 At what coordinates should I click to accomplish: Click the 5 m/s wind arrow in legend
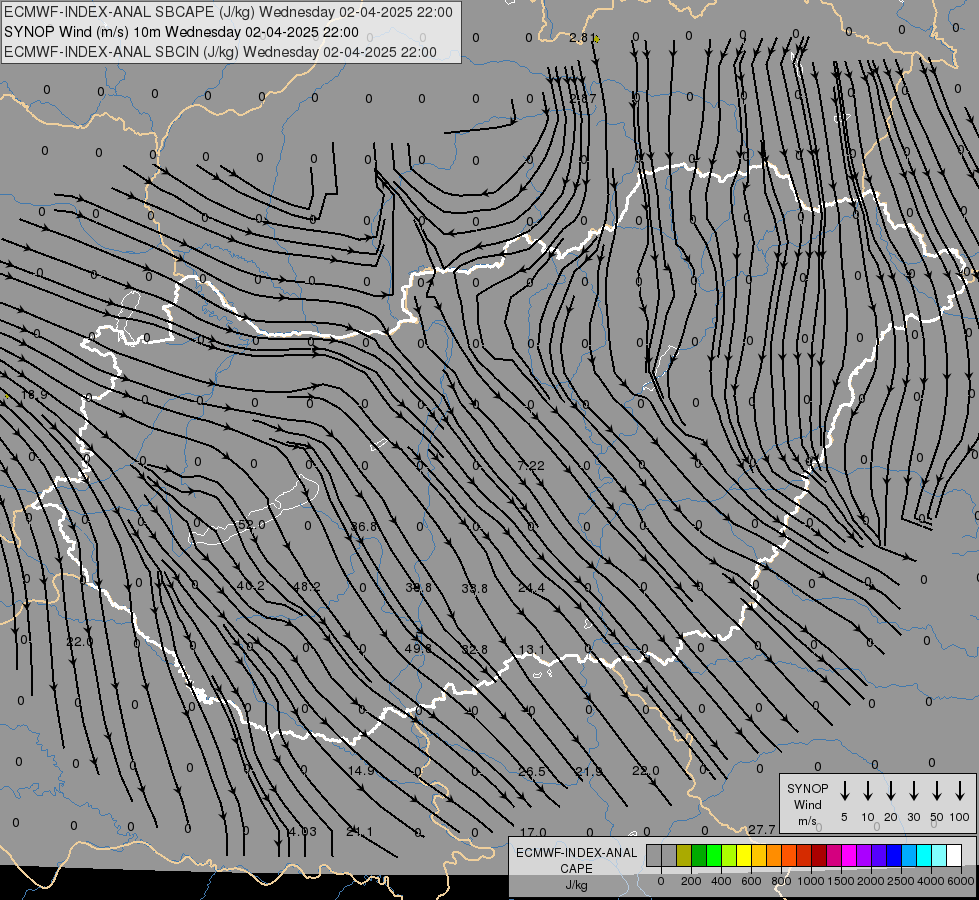click(845, 791)
